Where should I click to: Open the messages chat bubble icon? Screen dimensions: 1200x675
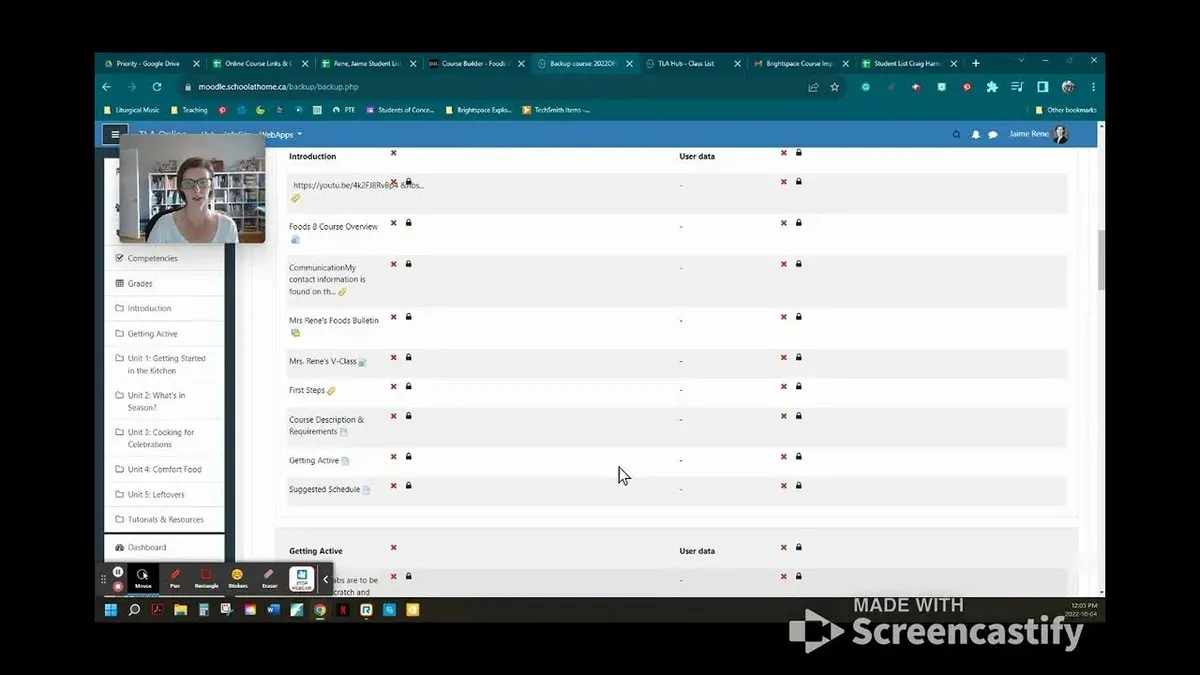(993, 134)
